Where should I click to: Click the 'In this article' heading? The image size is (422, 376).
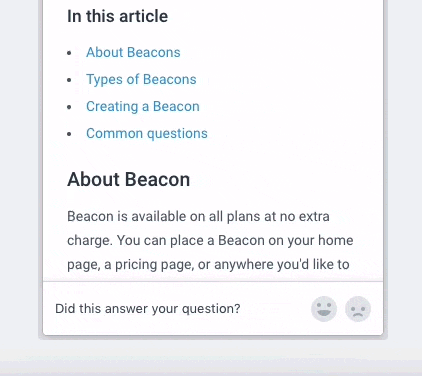point(117,16)
